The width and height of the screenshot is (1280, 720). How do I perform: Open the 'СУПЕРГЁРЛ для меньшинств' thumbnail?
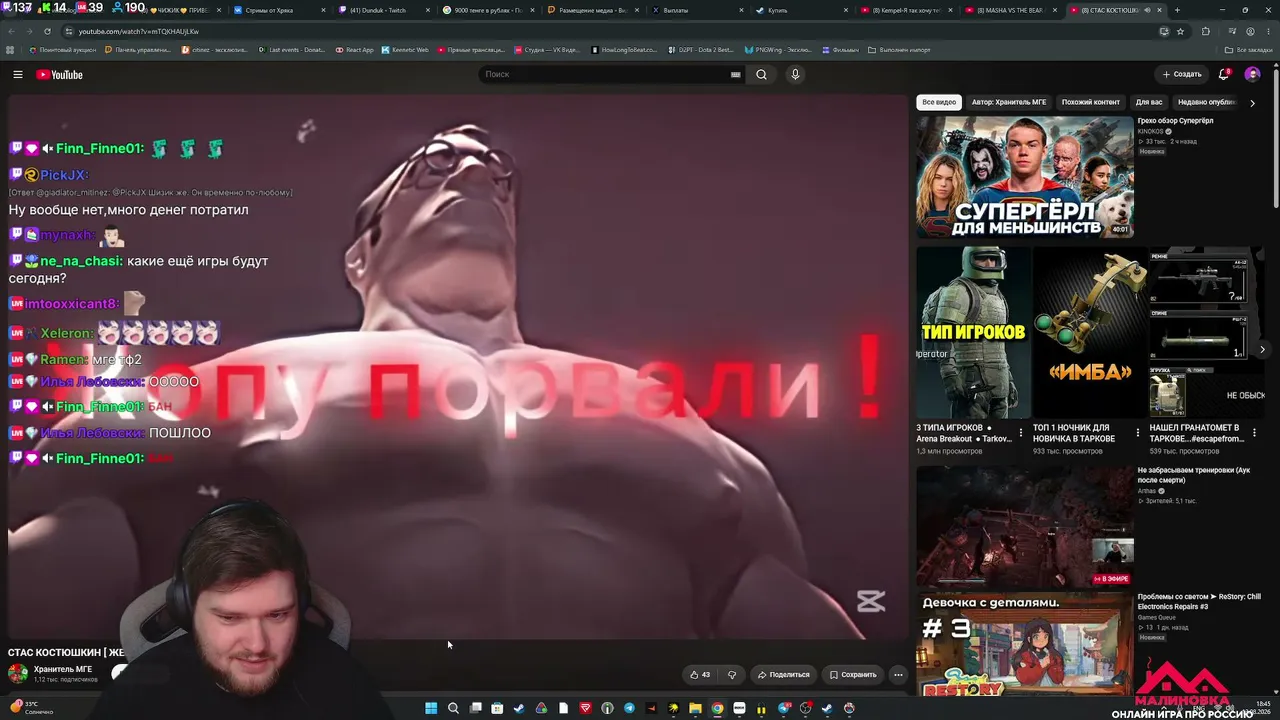point(1025,177)
